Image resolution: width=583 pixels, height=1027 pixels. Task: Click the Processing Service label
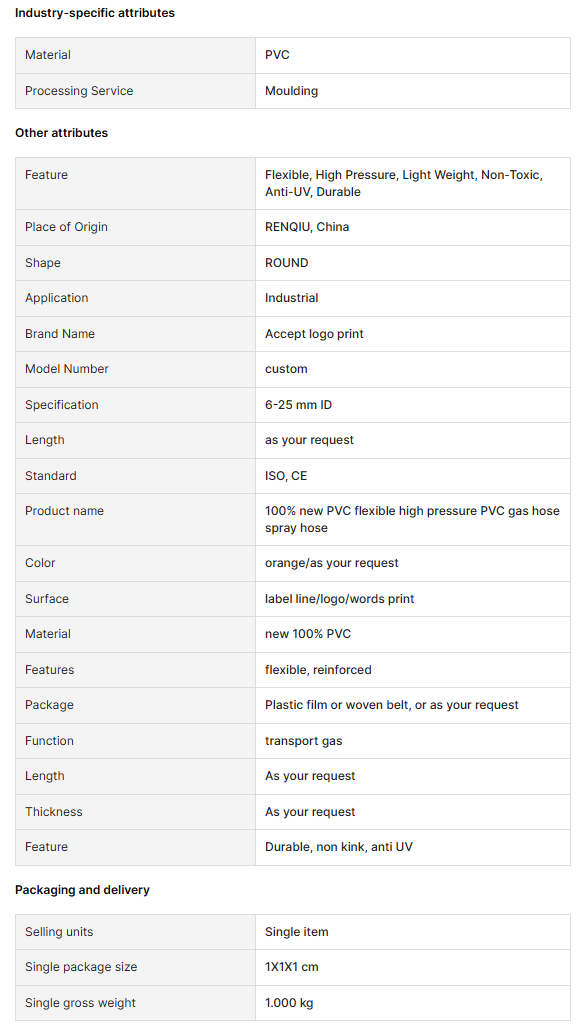click(79, 91)
